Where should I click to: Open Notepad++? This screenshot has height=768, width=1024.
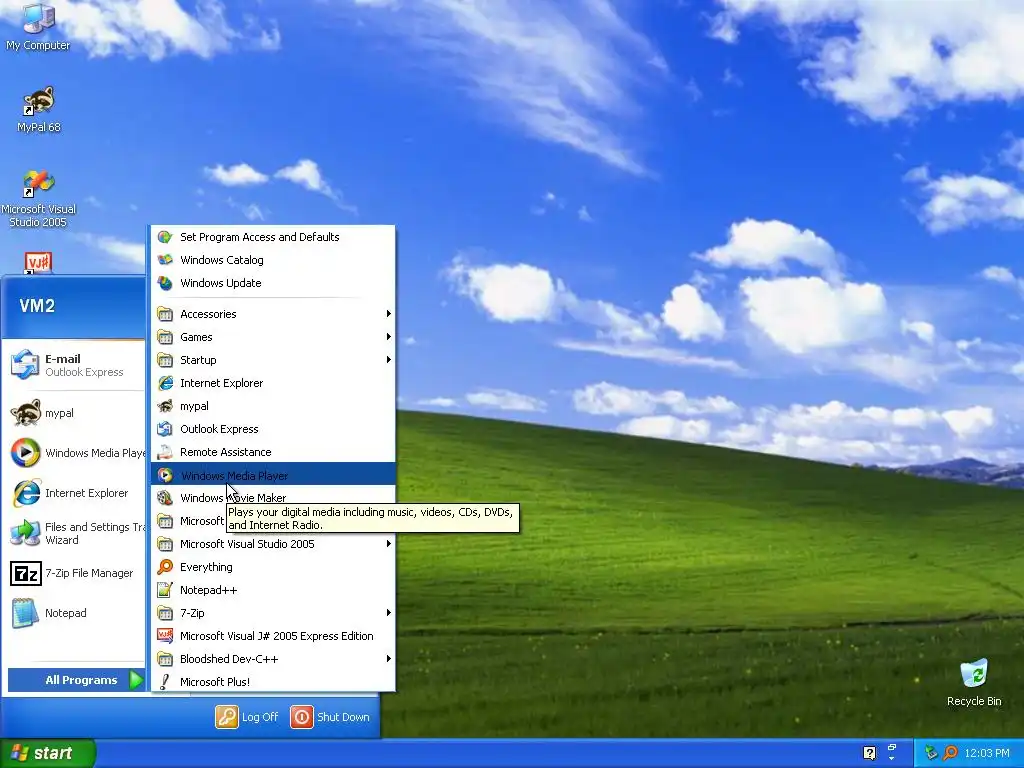[273, 590]
